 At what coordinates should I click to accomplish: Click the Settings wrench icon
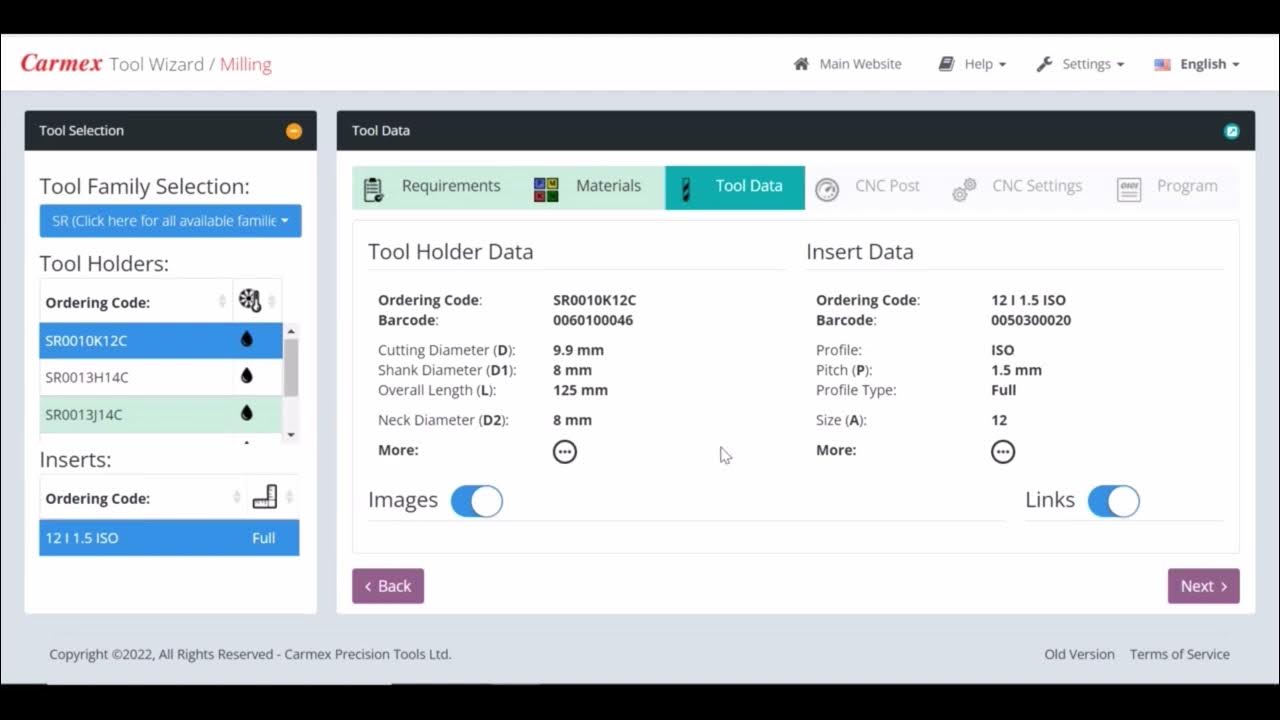pos(1044,64)
